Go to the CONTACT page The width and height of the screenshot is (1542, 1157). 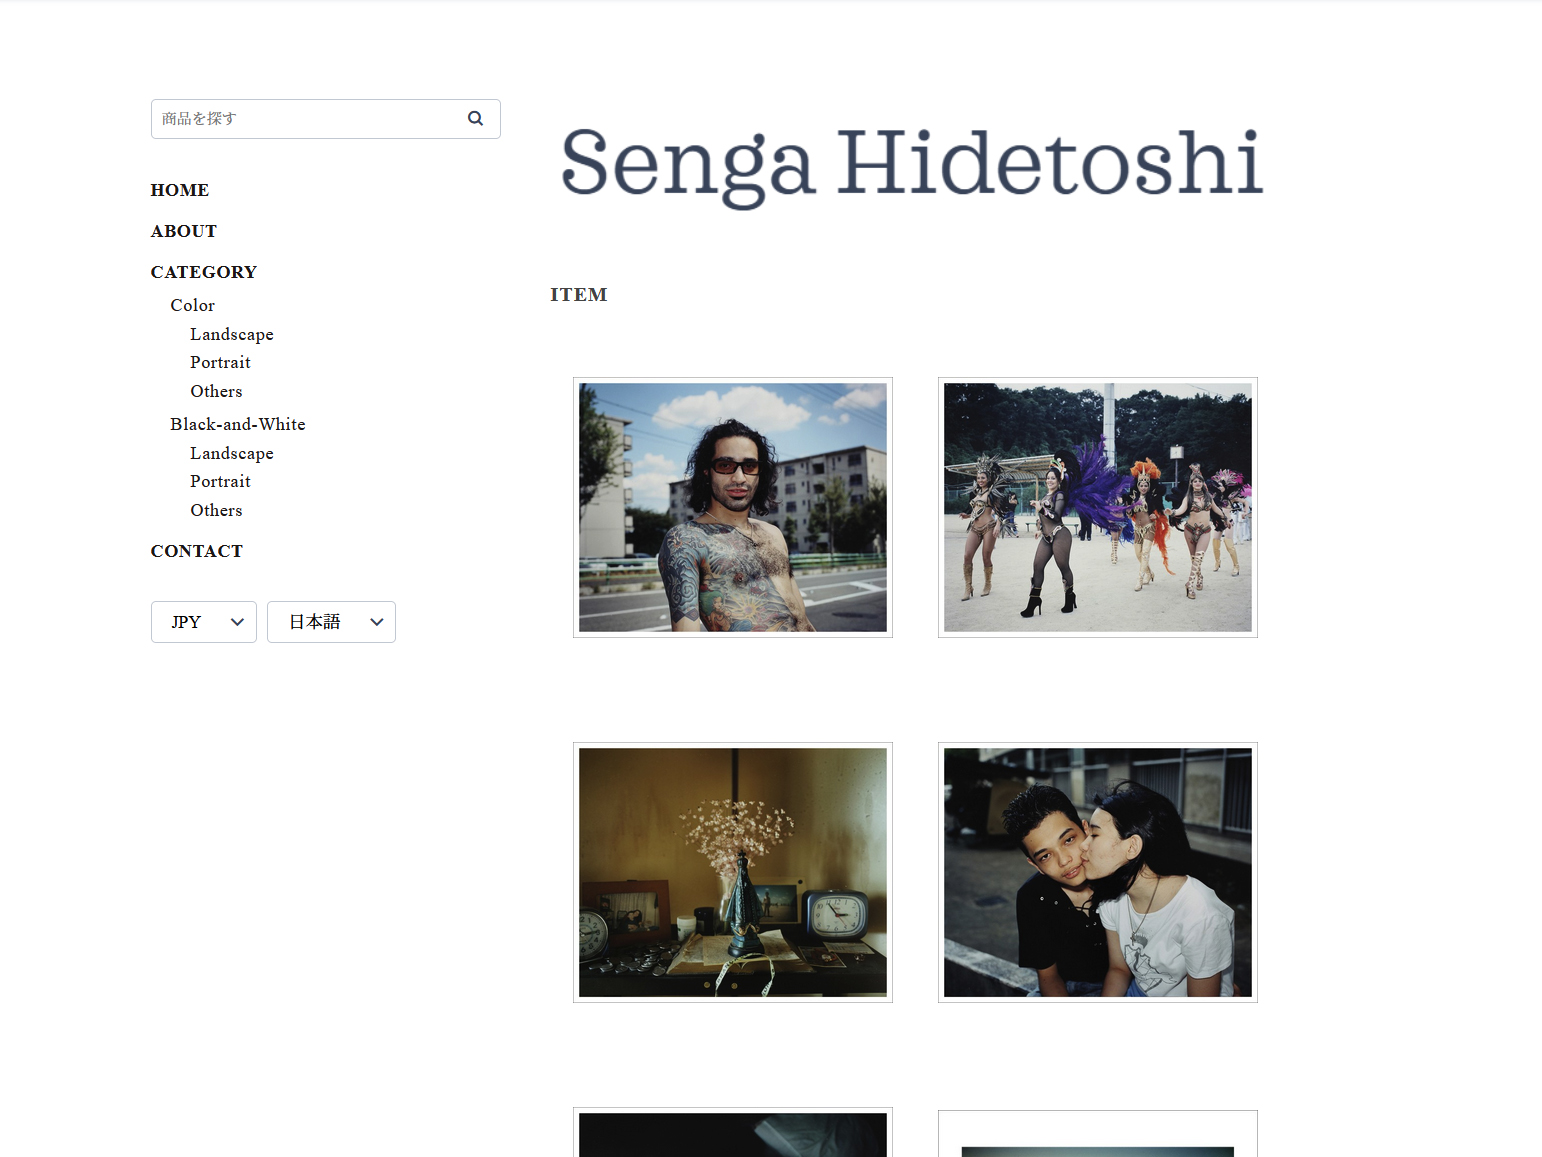pyautogui.click(x=196, y=551)
